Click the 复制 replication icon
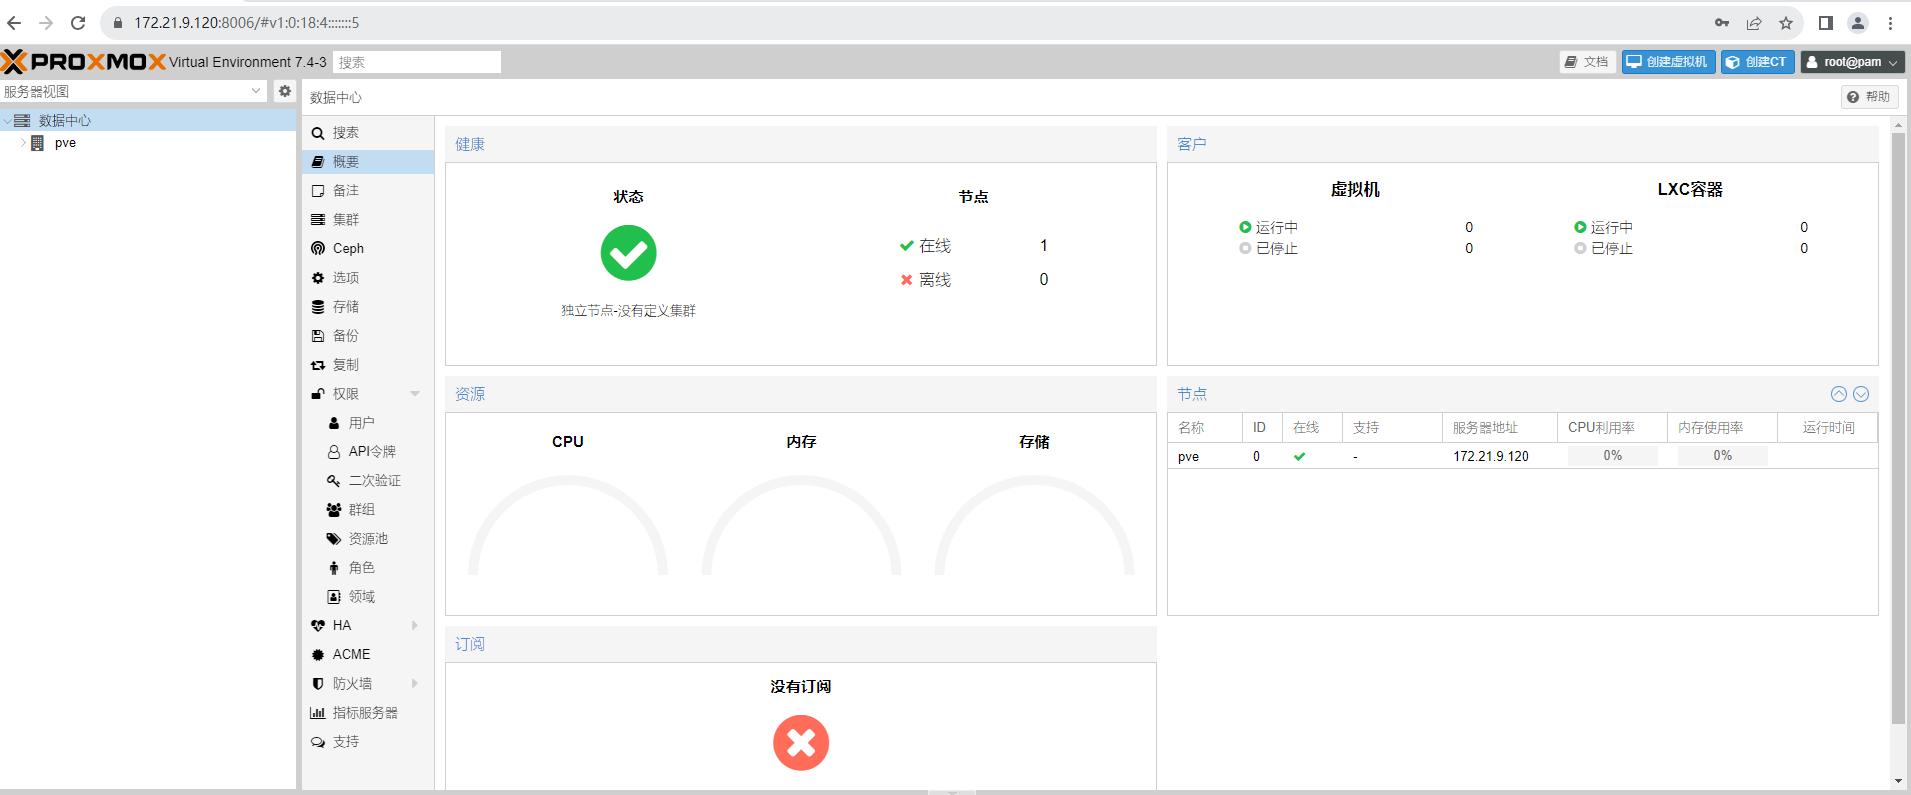The width and height of the screenshot is (1911, 795). [318, 365]
